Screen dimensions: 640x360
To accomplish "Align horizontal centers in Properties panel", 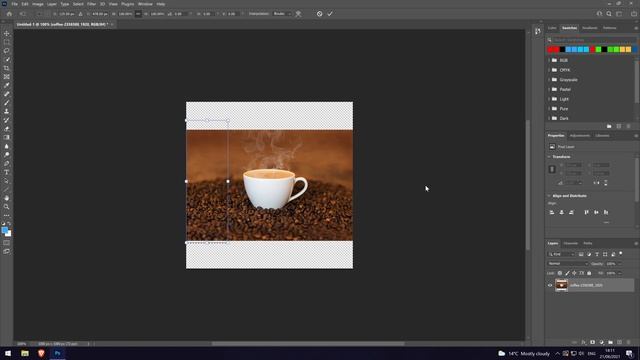I will tap(562, 212).
